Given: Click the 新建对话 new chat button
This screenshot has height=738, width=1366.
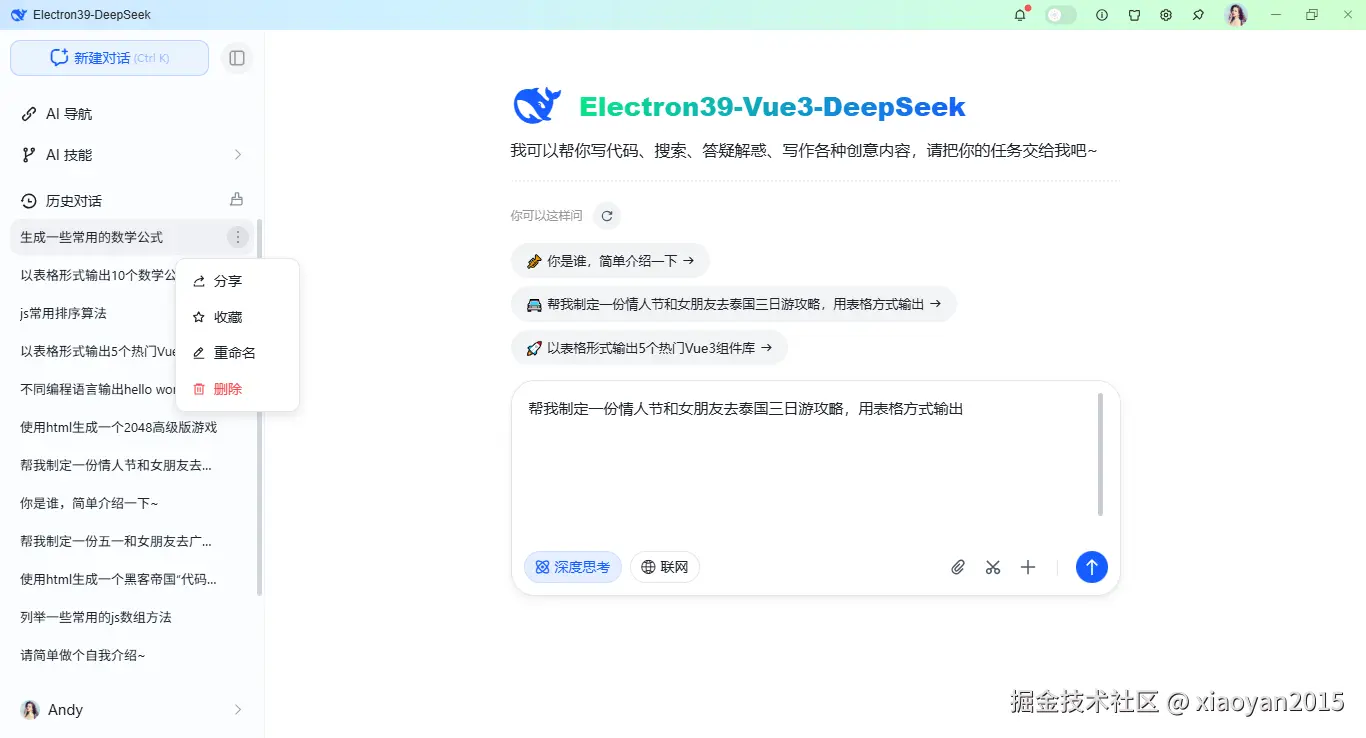Looking at the screenshot, I should [x=109, y=58].
